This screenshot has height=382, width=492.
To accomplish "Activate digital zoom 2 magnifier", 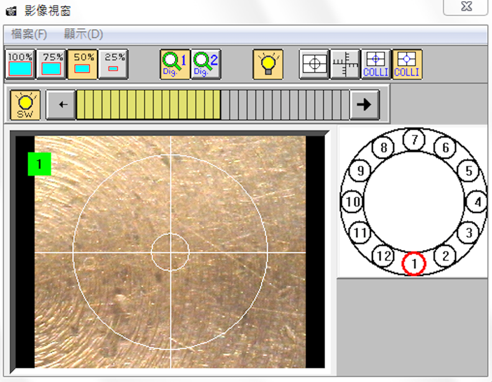I will click(206, 64).
